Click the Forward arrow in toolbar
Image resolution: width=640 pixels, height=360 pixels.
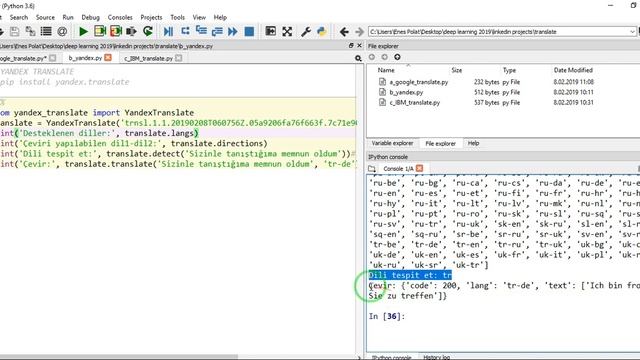[359, 31]
